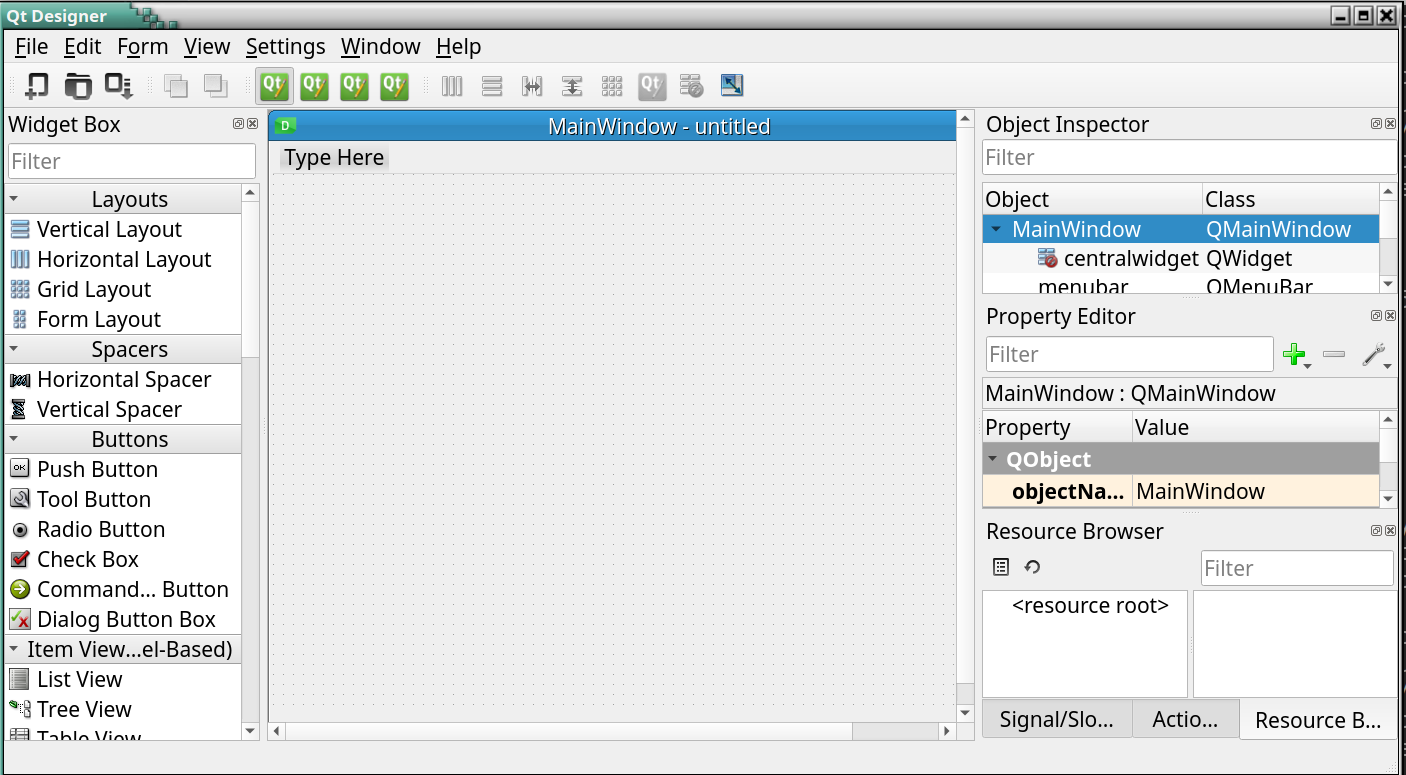1406x775 pixels.
Task: Open the File menu
Action: pos(32,46)
